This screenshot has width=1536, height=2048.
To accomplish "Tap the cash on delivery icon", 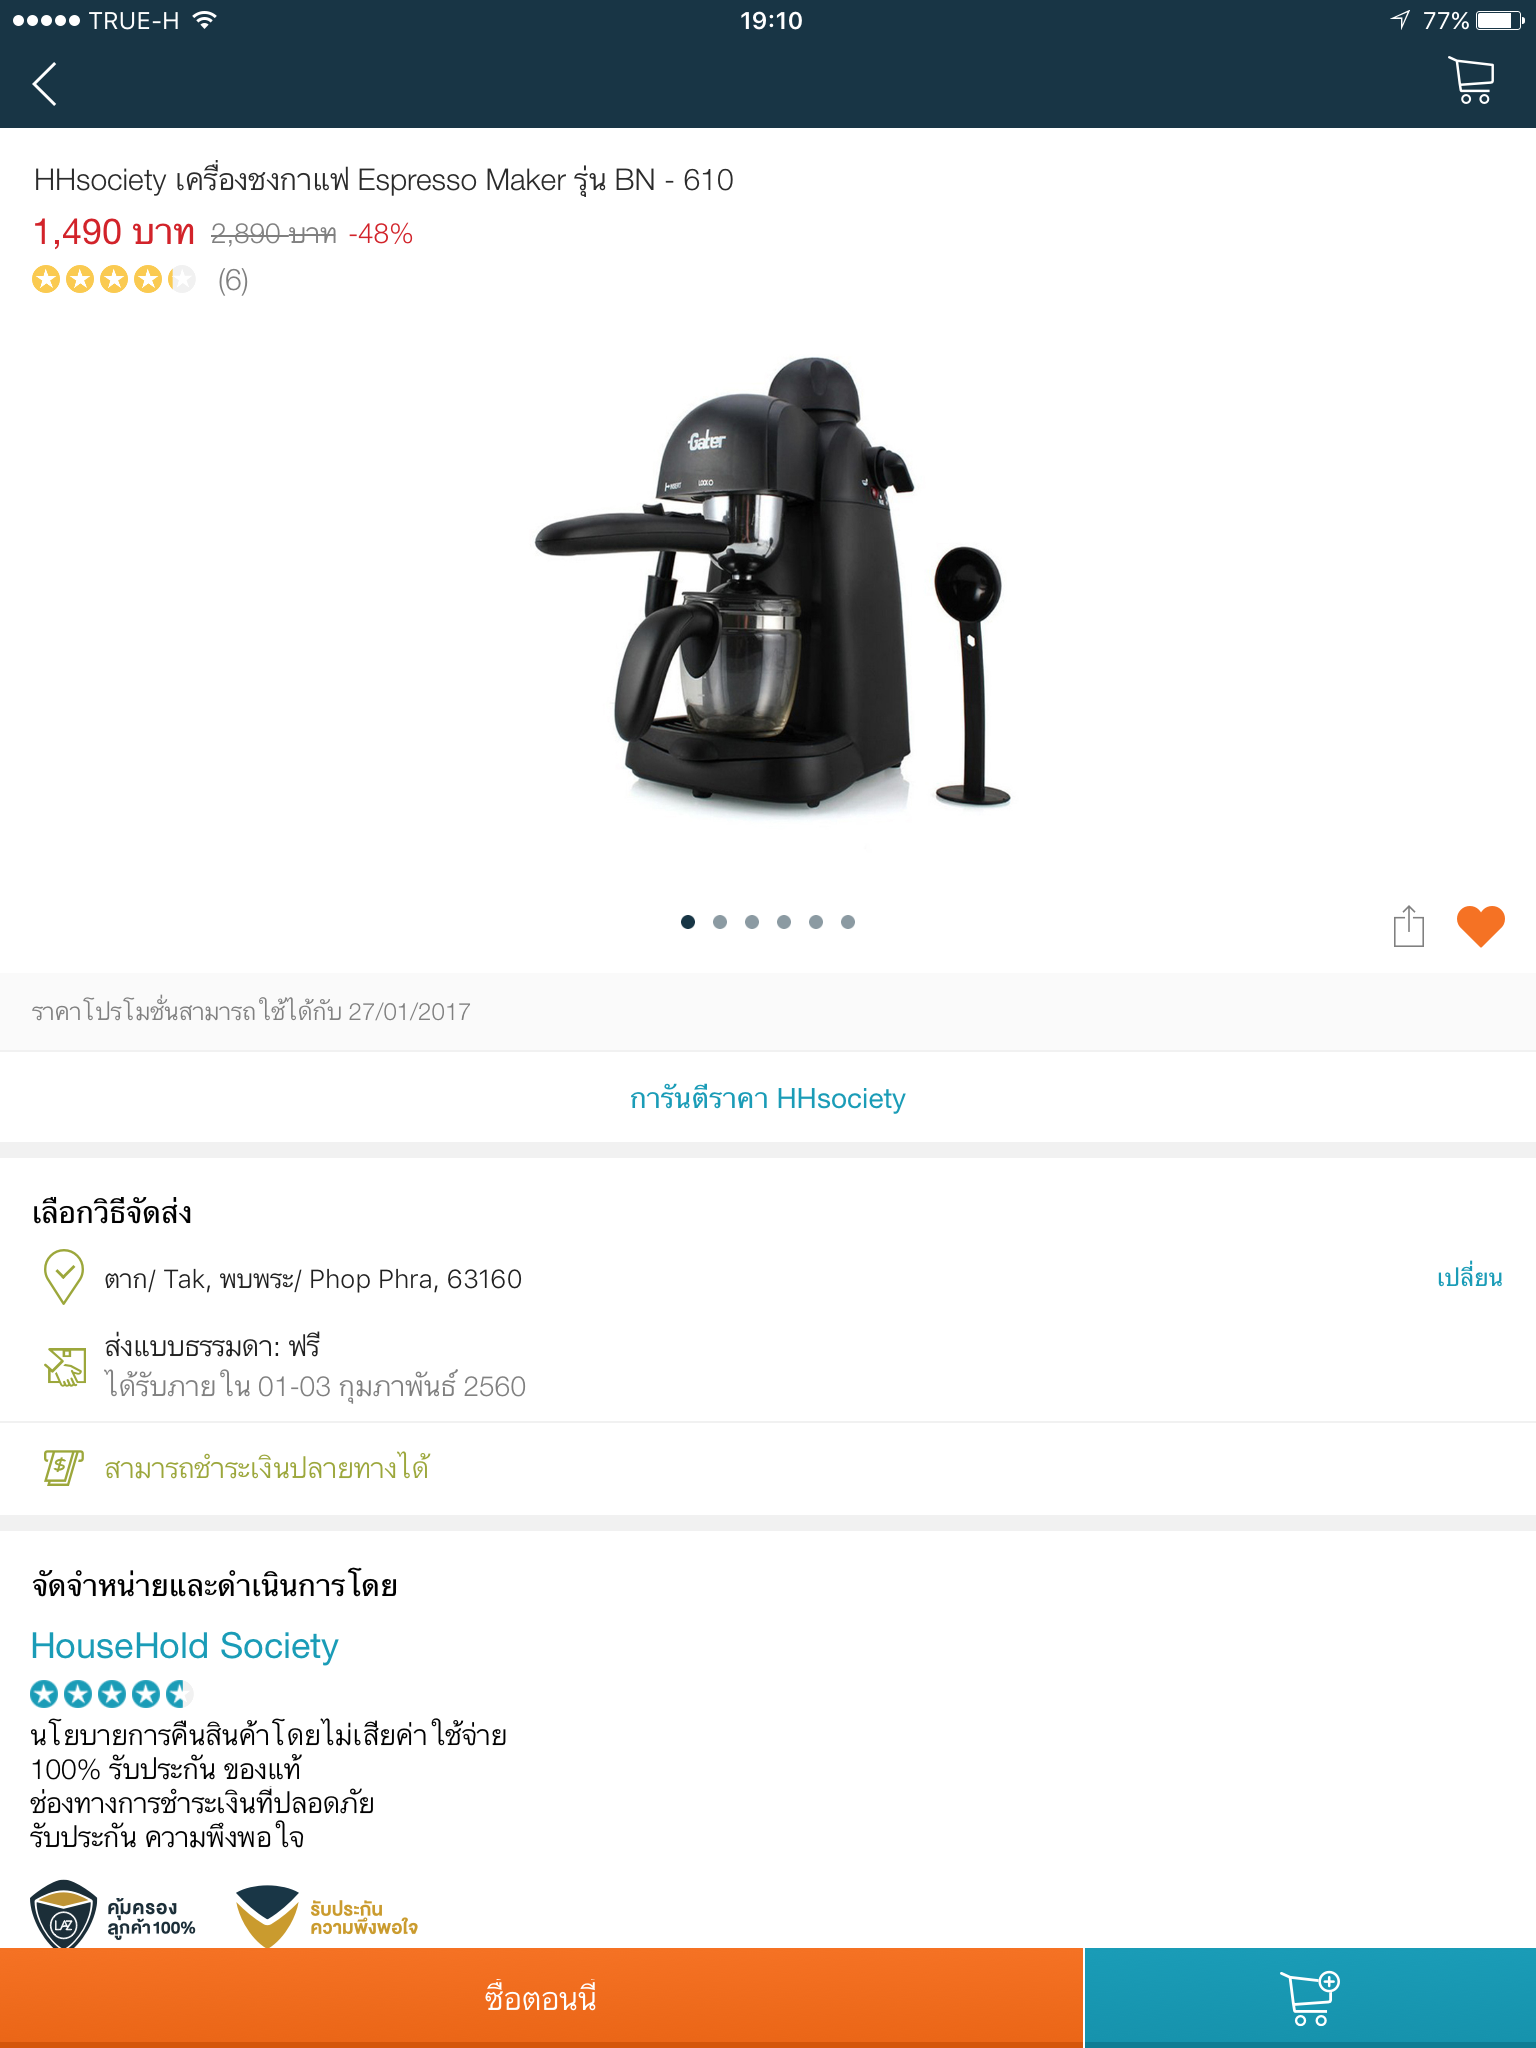I will pyautogui.click(x=63, y=1467).
